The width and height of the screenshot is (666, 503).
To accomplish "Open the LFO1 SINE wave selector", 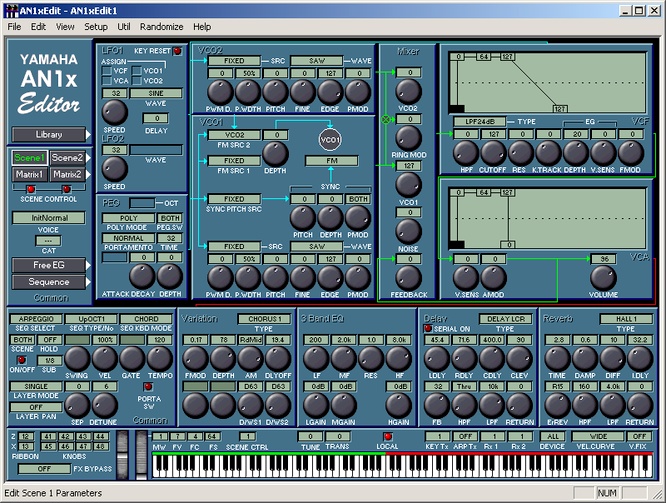I will [156, 93].
